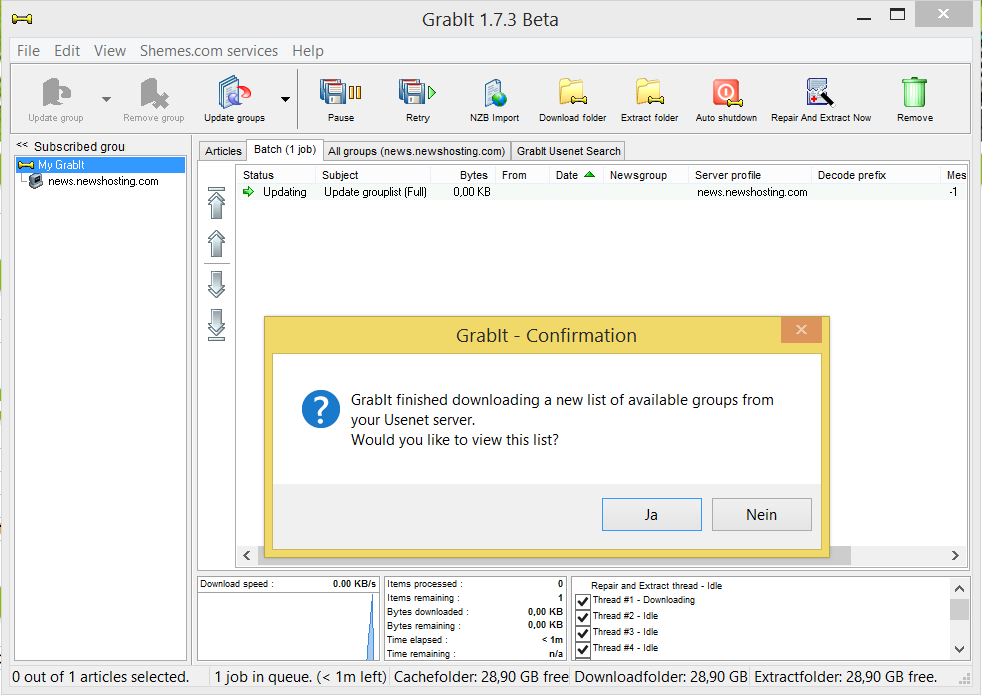The image size is (982, 696).
Task: Click '1 job in queue' status text
Action: pos(300,677)
